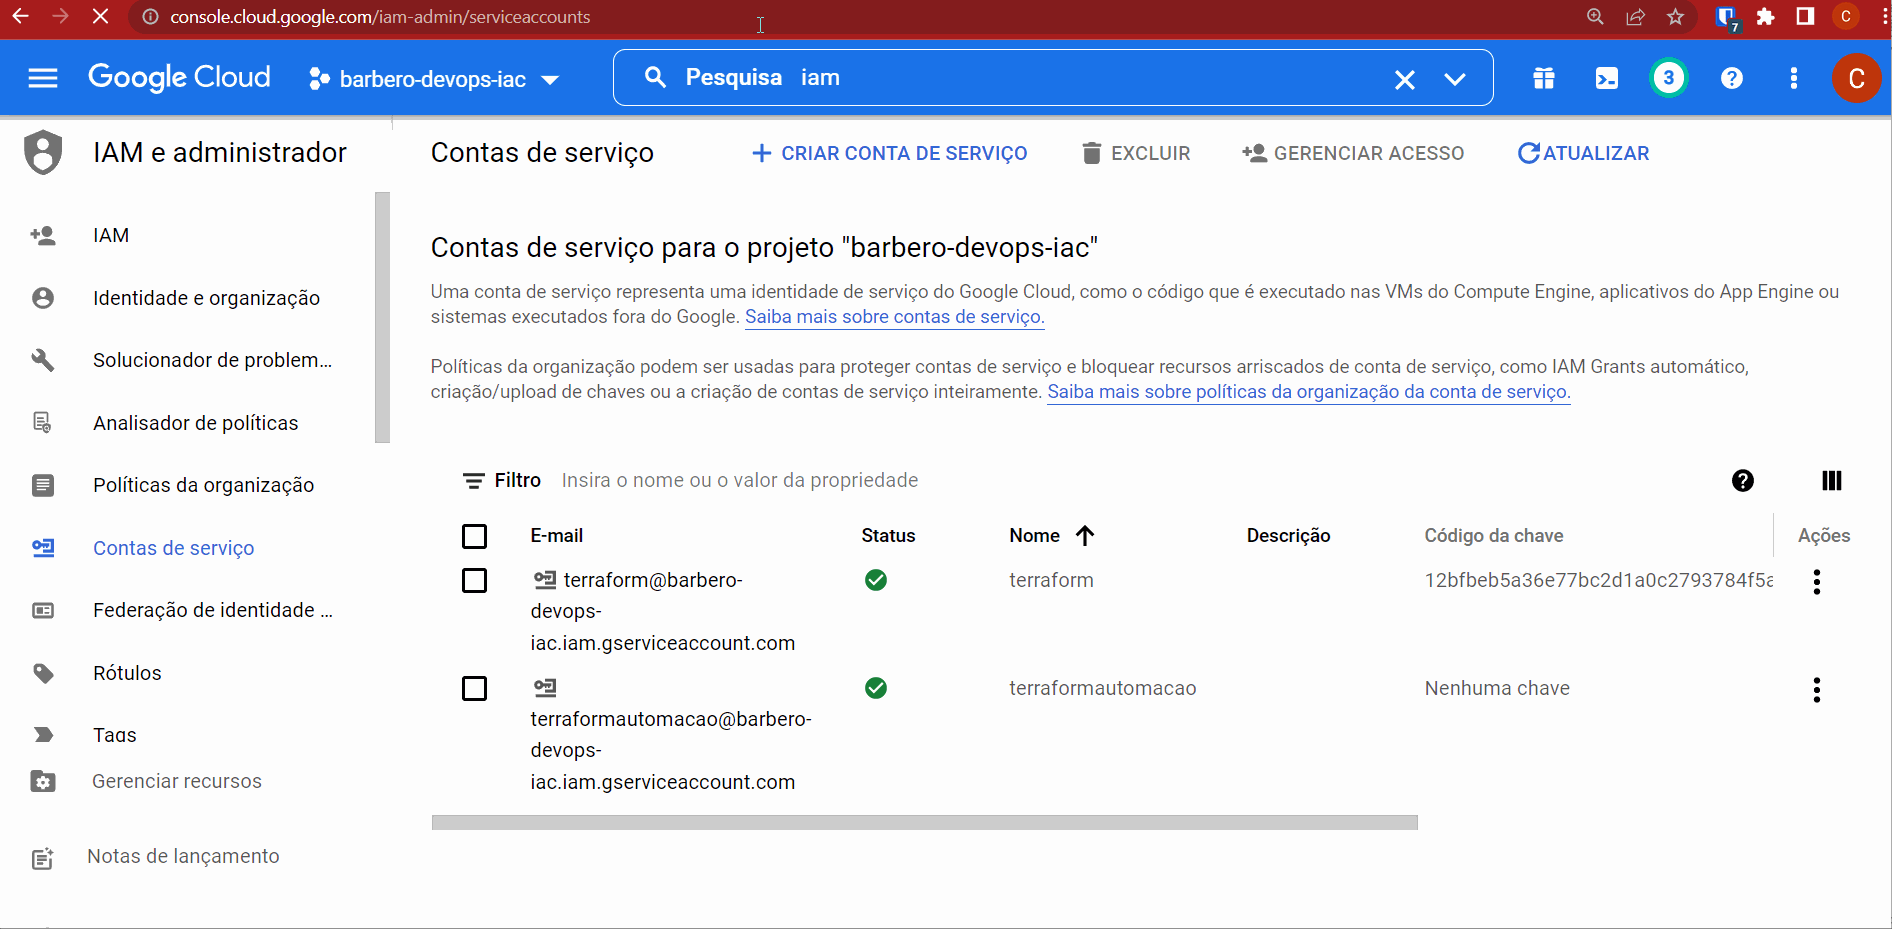Viewport: 1892px width, 929px height.
Task: Open terraform@barbero-devops-iac account email link
Action: [x=663, y=611]
